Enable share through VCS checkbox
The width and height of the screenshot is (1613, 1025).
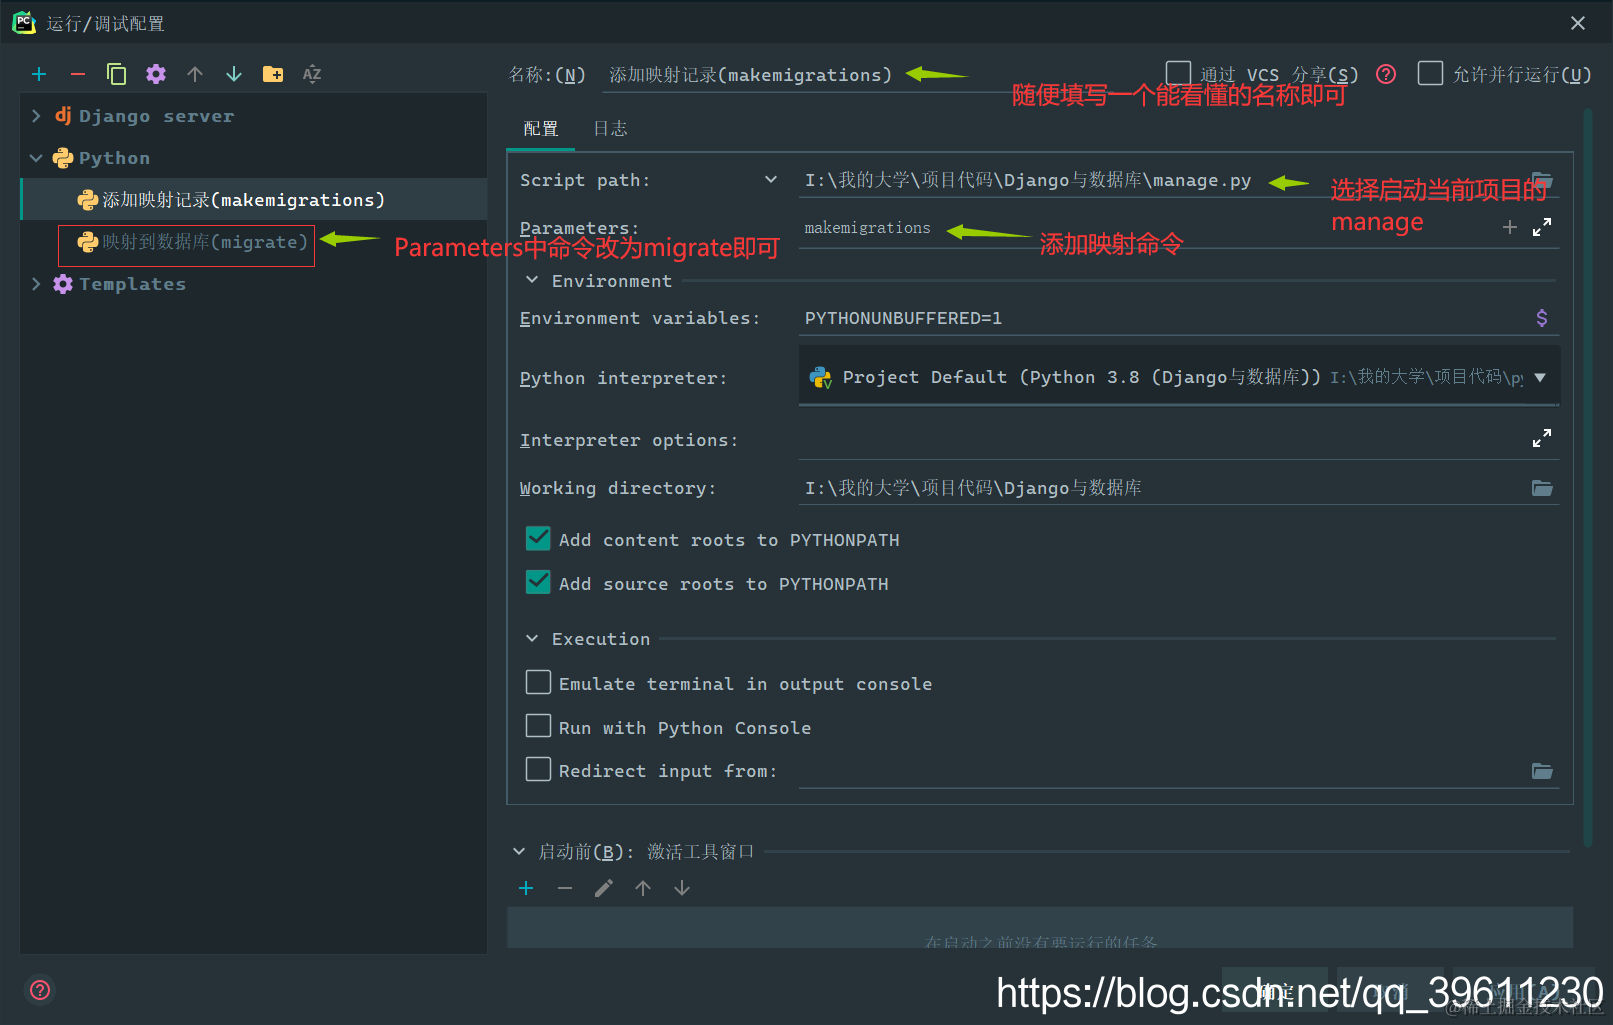pos(1179,73)
